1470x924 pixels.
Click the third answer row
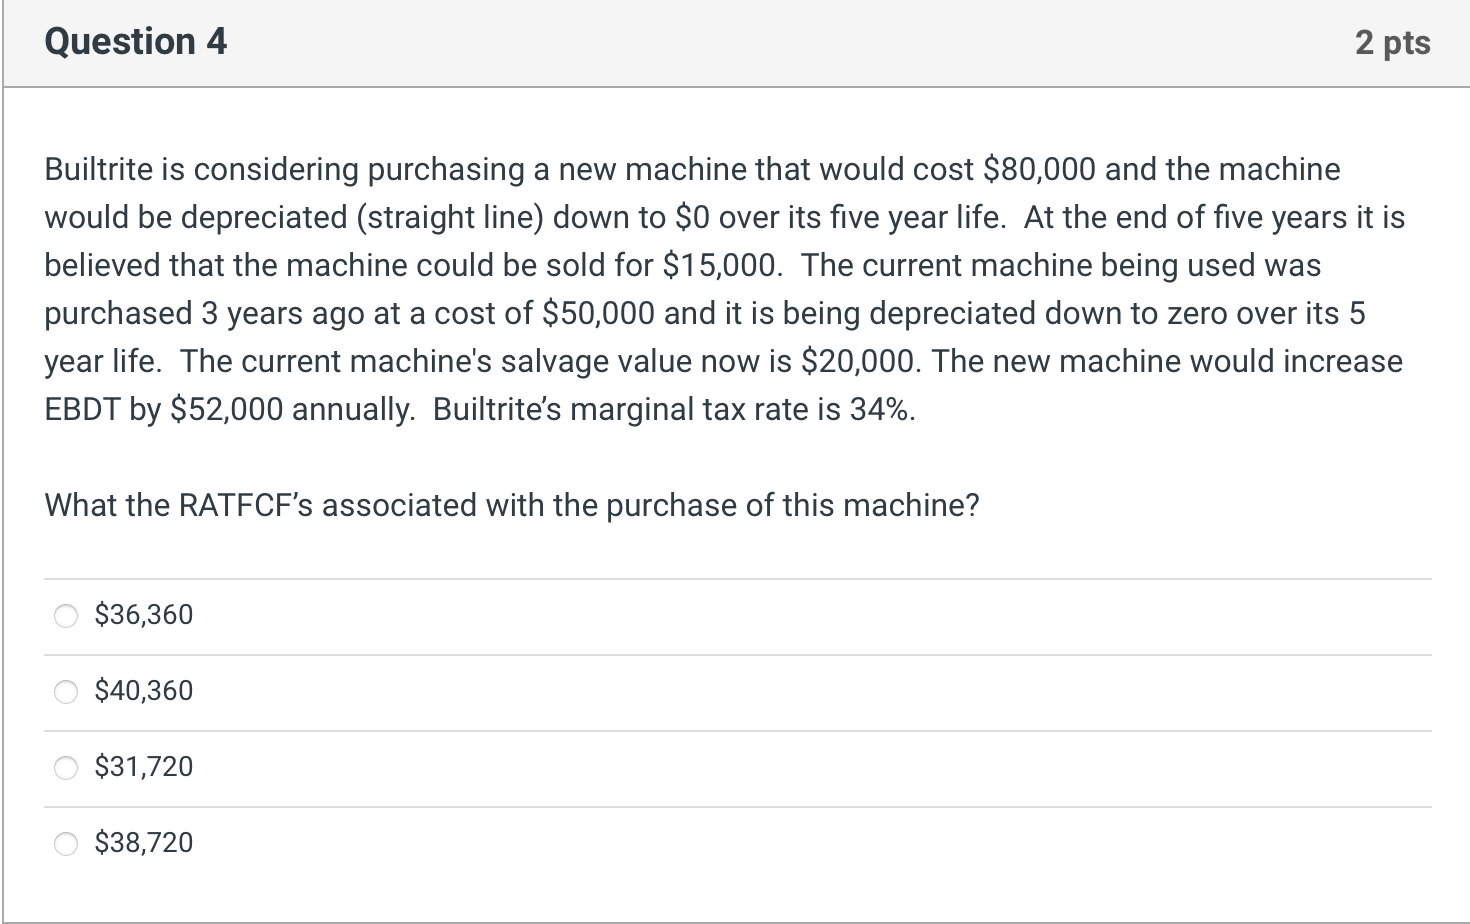tap(700, 767)
